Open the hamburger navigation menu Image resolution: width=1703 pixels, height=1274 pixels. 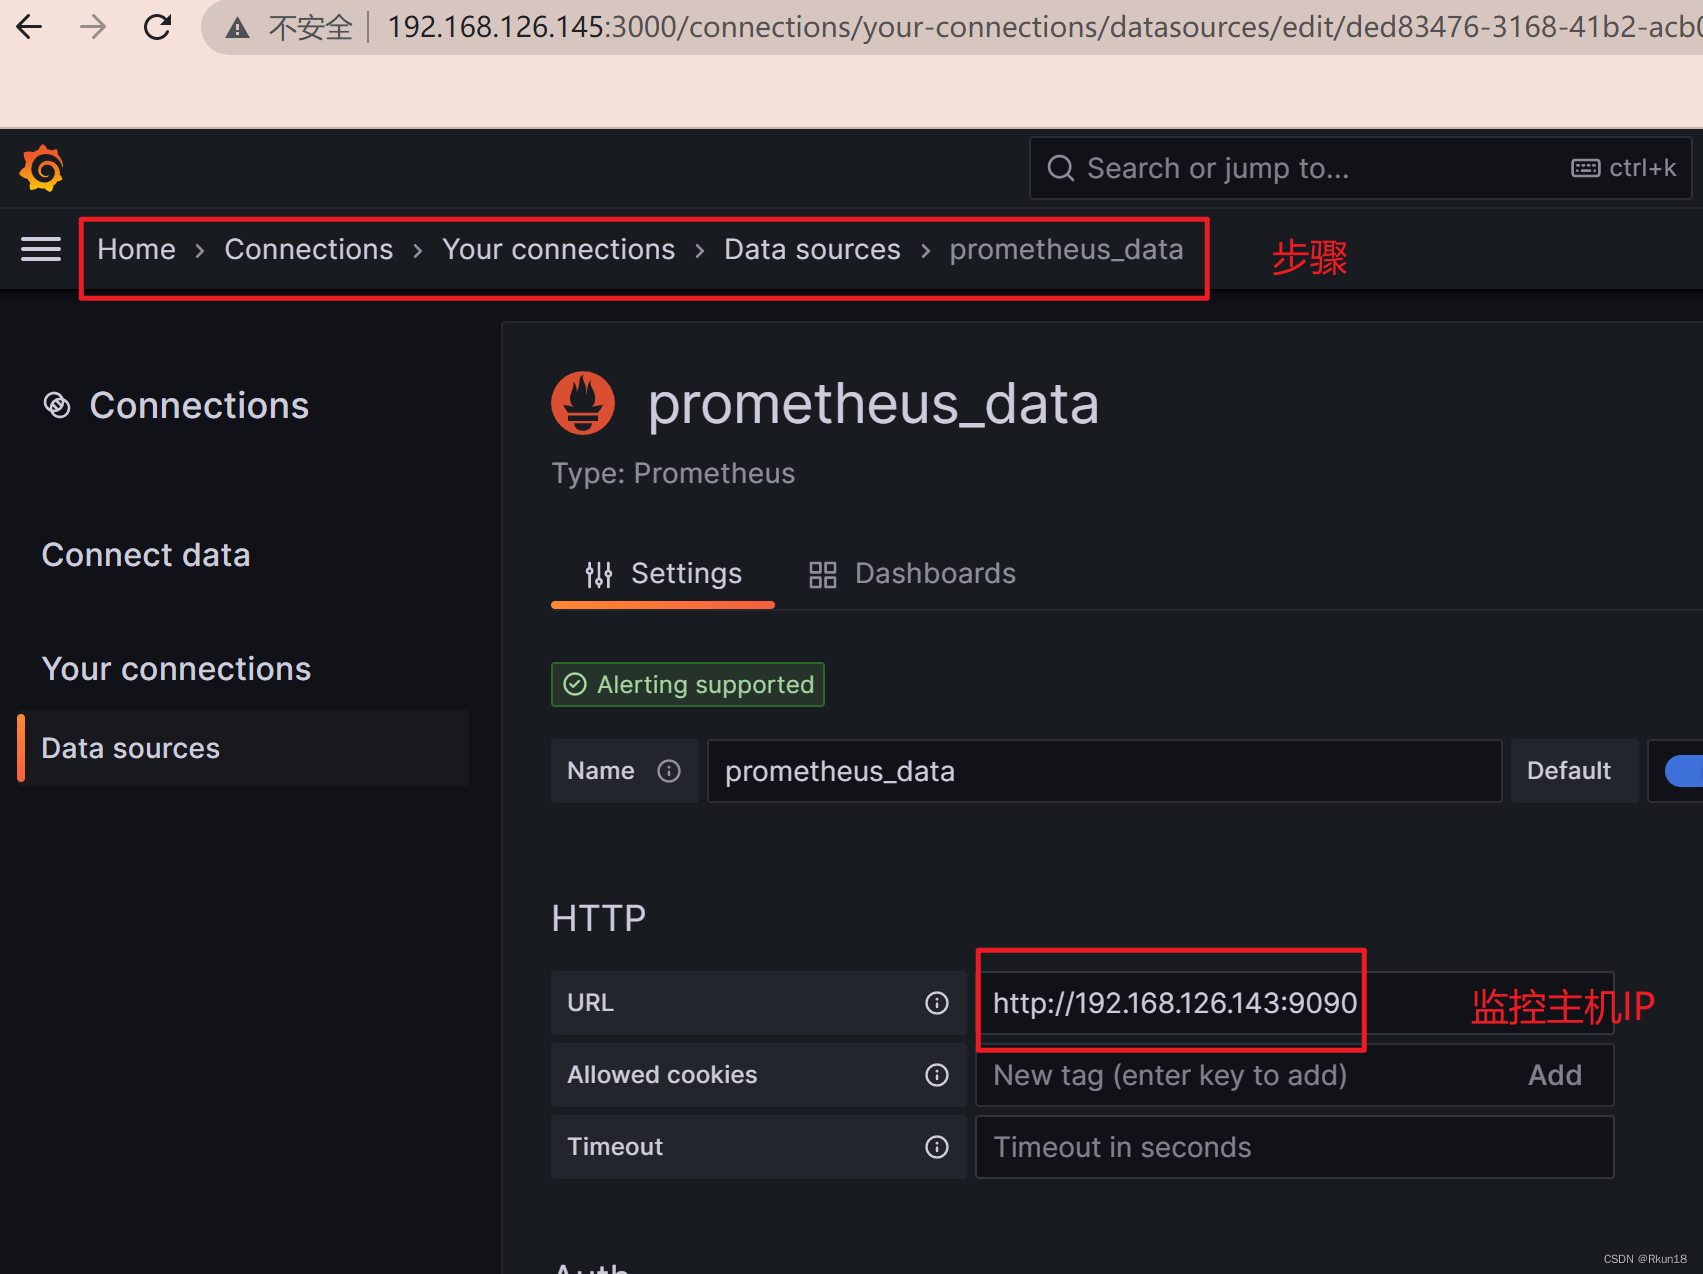(x=41, y=249)
